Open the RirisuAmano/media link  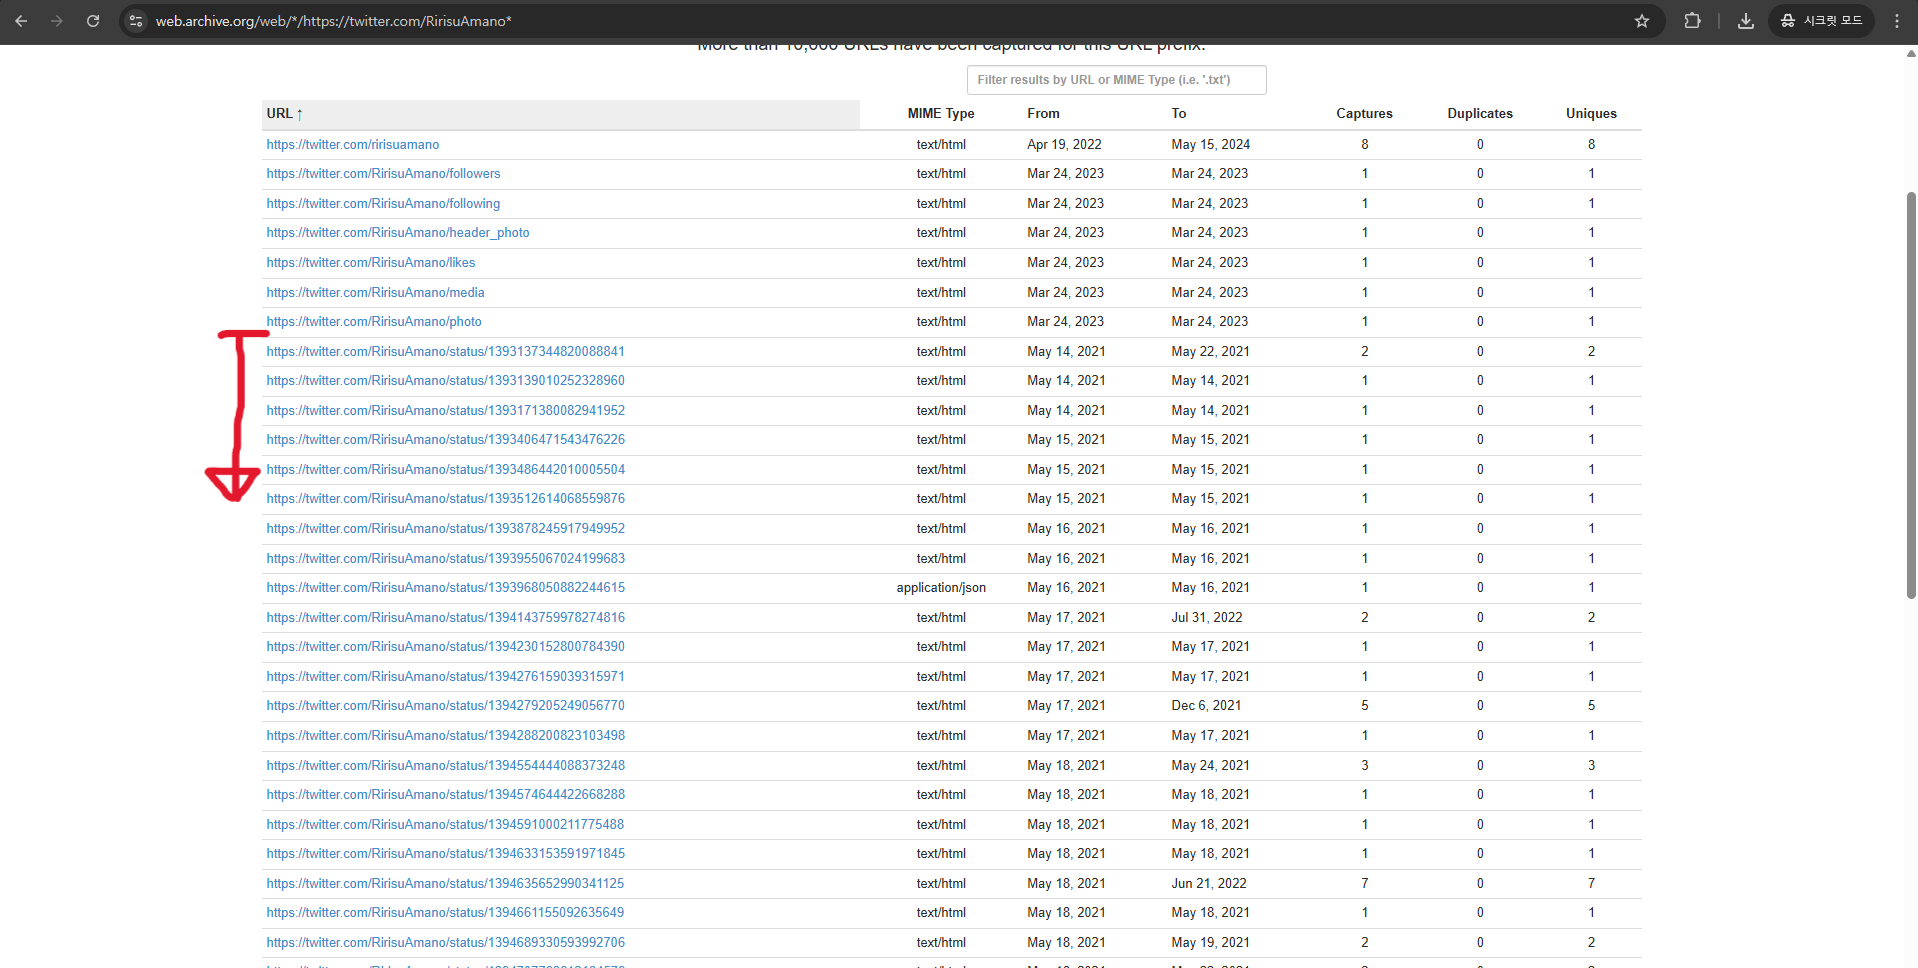[x=375, y=293]
